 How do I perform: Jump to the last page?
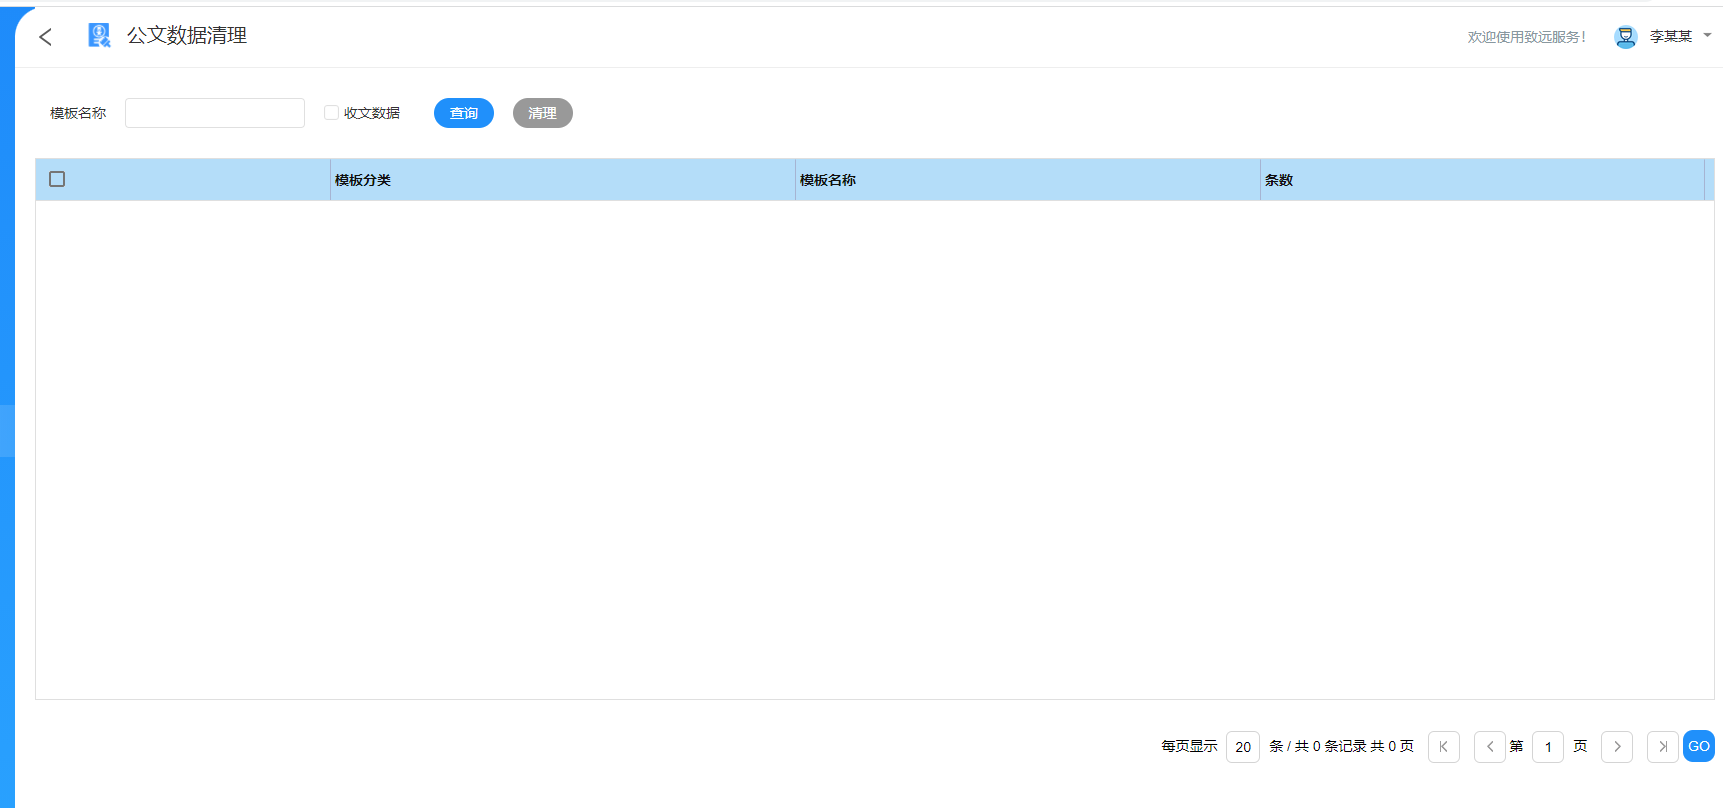click(x=1662, y=747)
